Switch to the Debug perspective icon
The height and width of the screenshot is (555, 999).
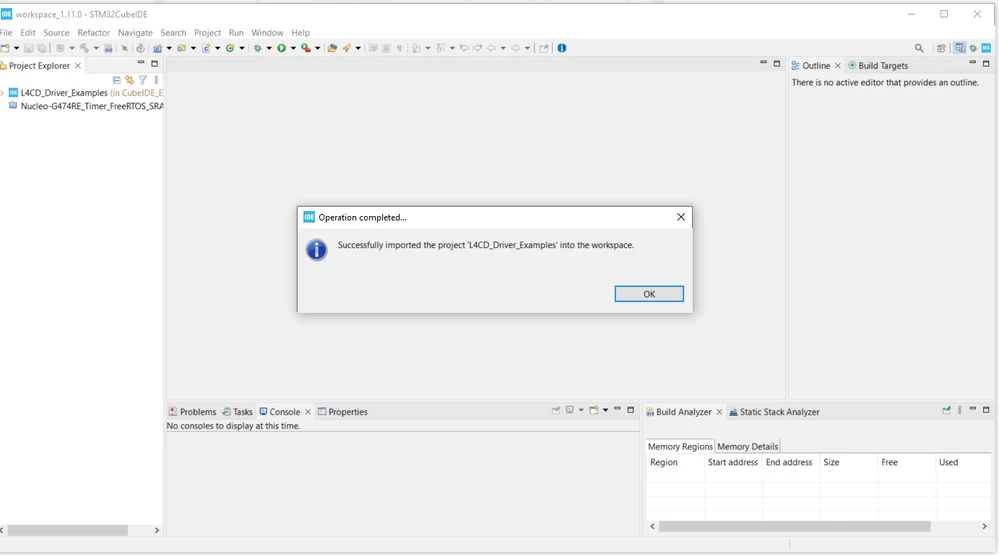pos(973,48)
